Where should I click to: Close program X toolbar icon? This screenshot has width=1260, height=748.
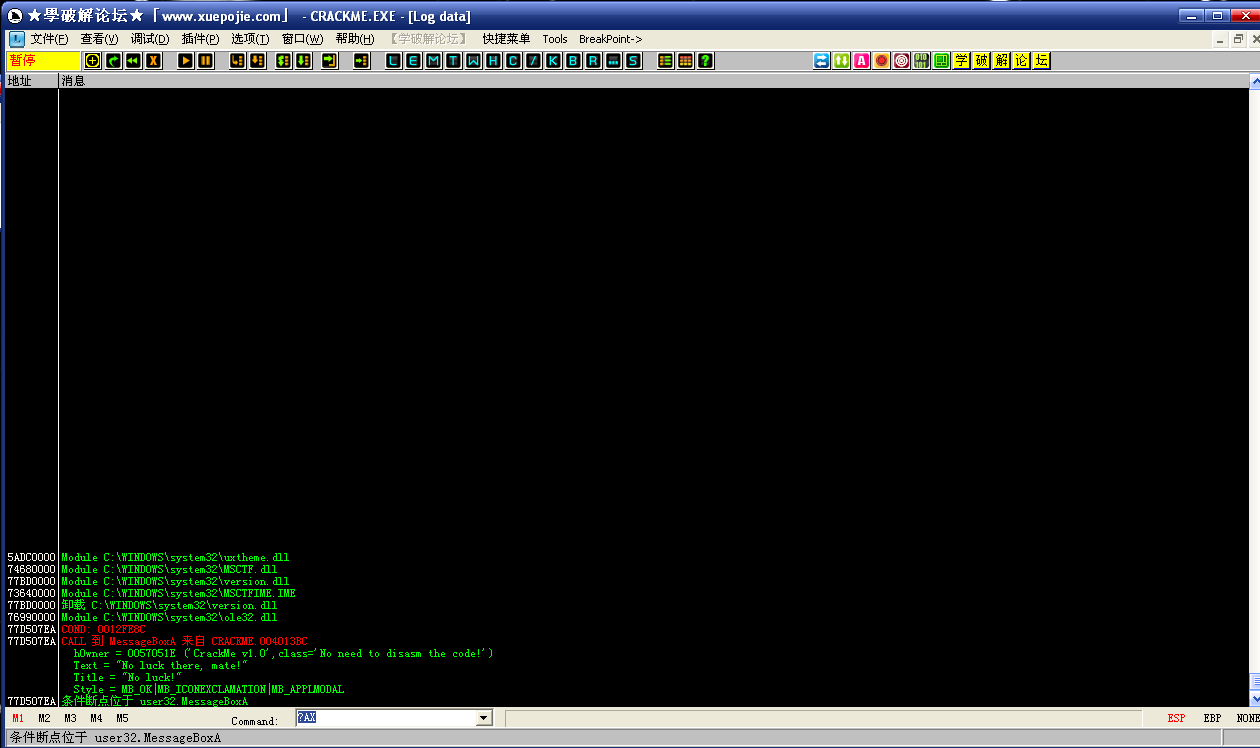click(153, 61)
